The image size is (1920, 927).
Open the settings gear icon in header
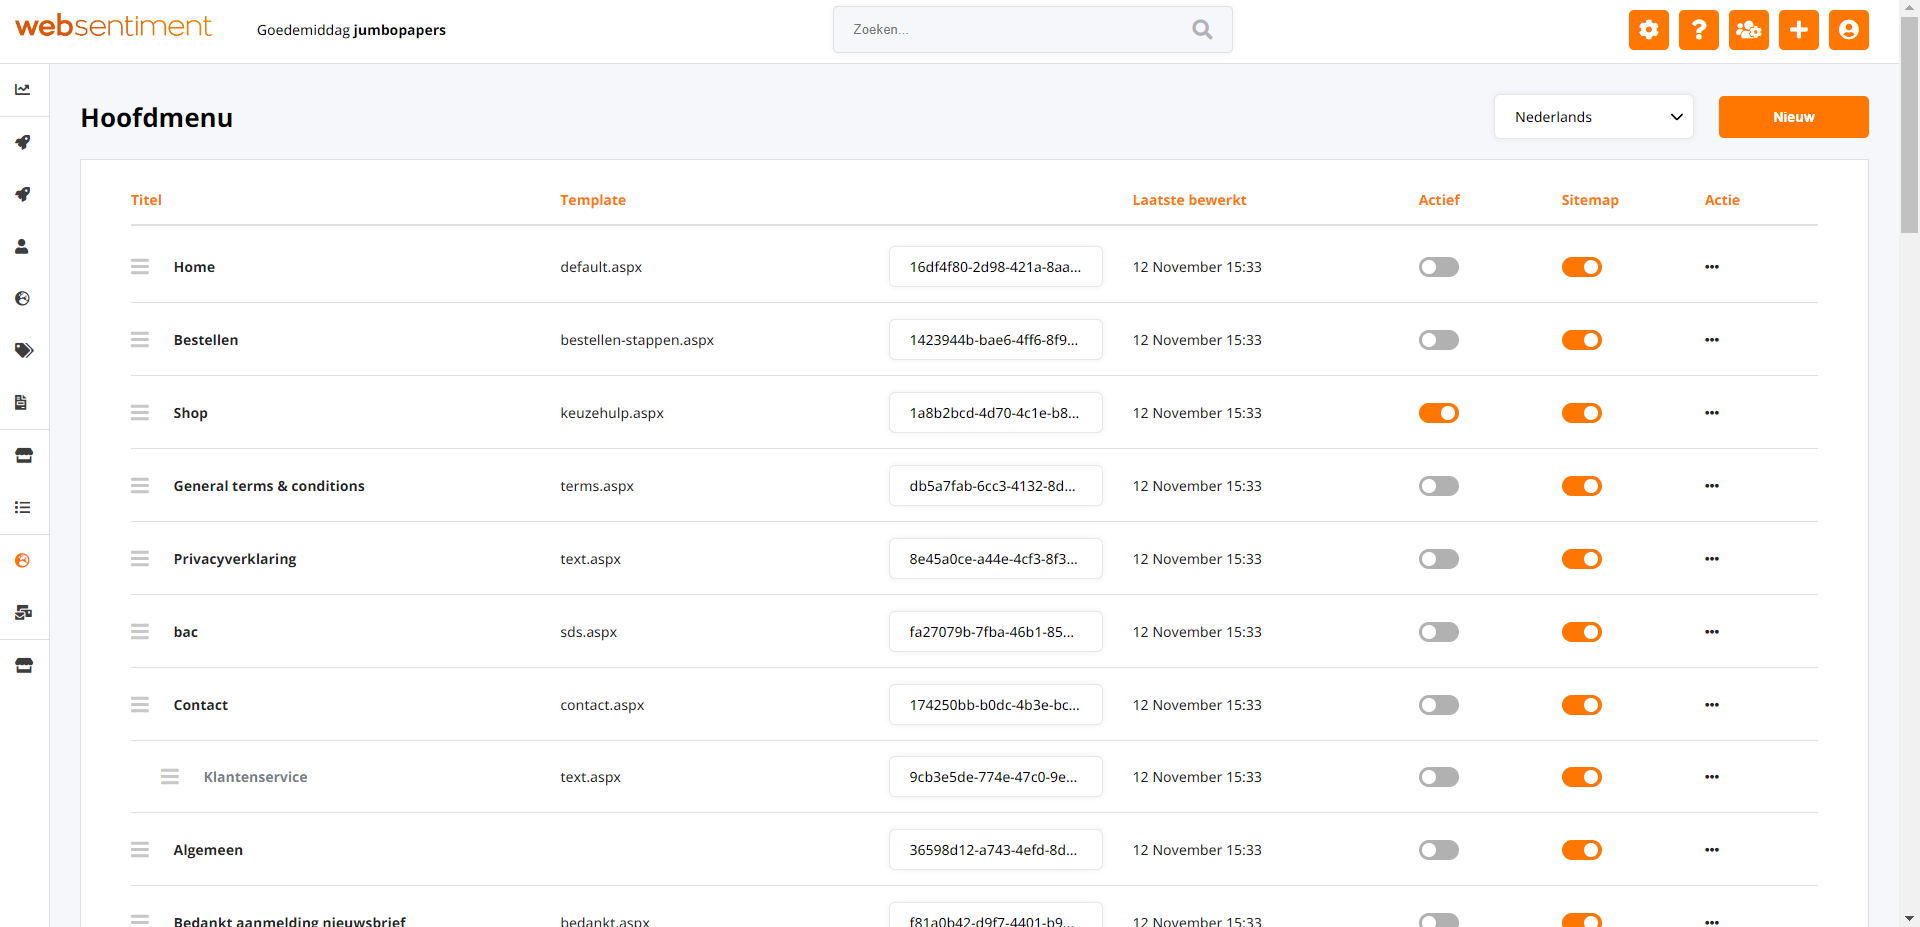point(1648,30)
